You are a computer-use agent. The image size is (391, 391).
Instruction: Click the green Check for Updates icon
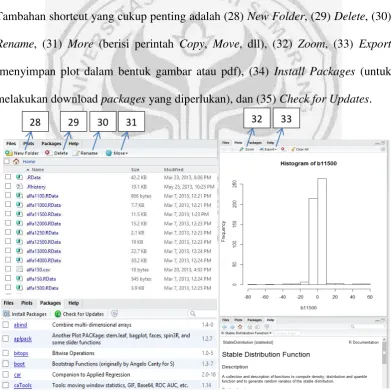(58, 314)
